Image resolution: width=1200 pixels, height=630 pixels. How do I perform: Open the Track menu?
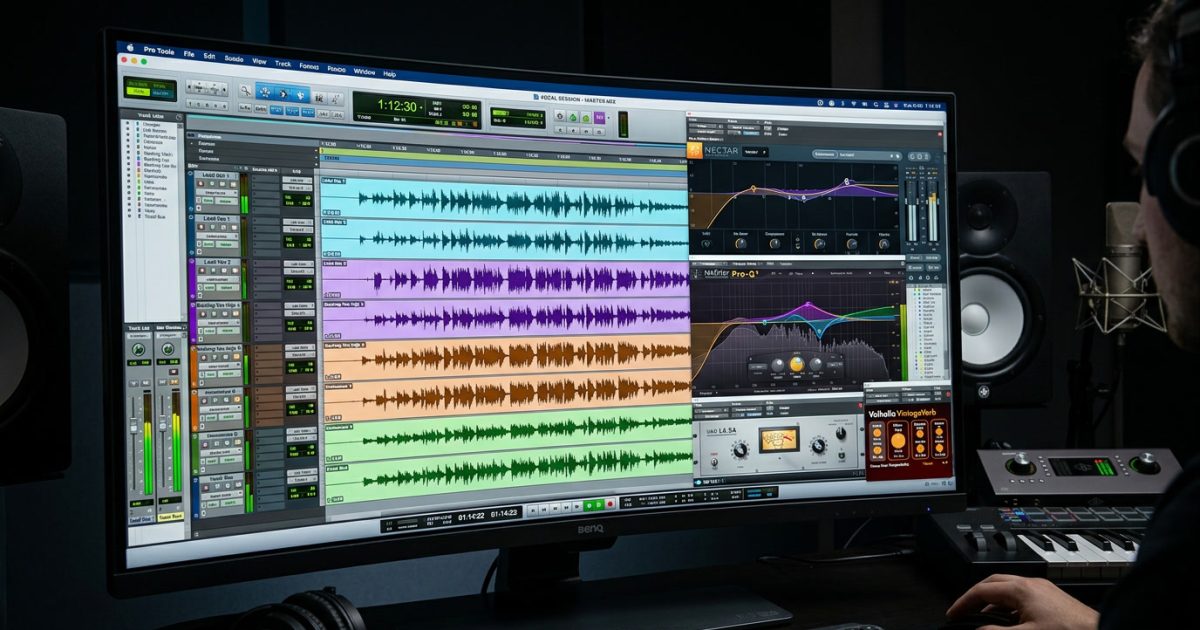click(x=283, y=64)
